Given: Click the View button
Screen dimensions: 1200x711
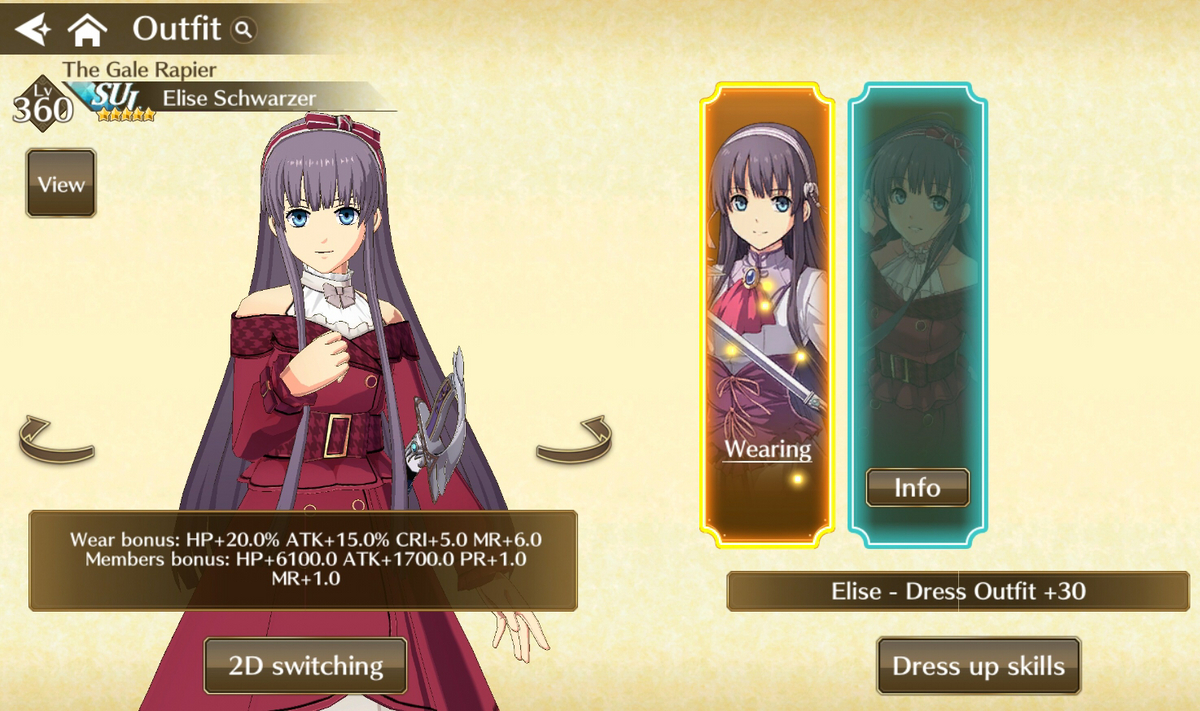Looking at the screenshot, I should tap(61, 184).
